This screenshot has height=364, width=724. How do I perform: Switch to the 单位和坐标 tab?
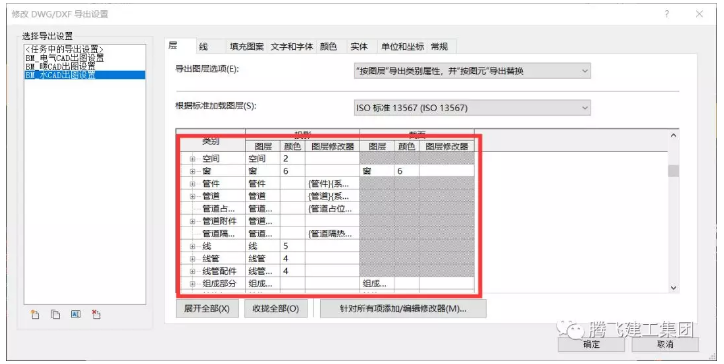tap(402, 46)
